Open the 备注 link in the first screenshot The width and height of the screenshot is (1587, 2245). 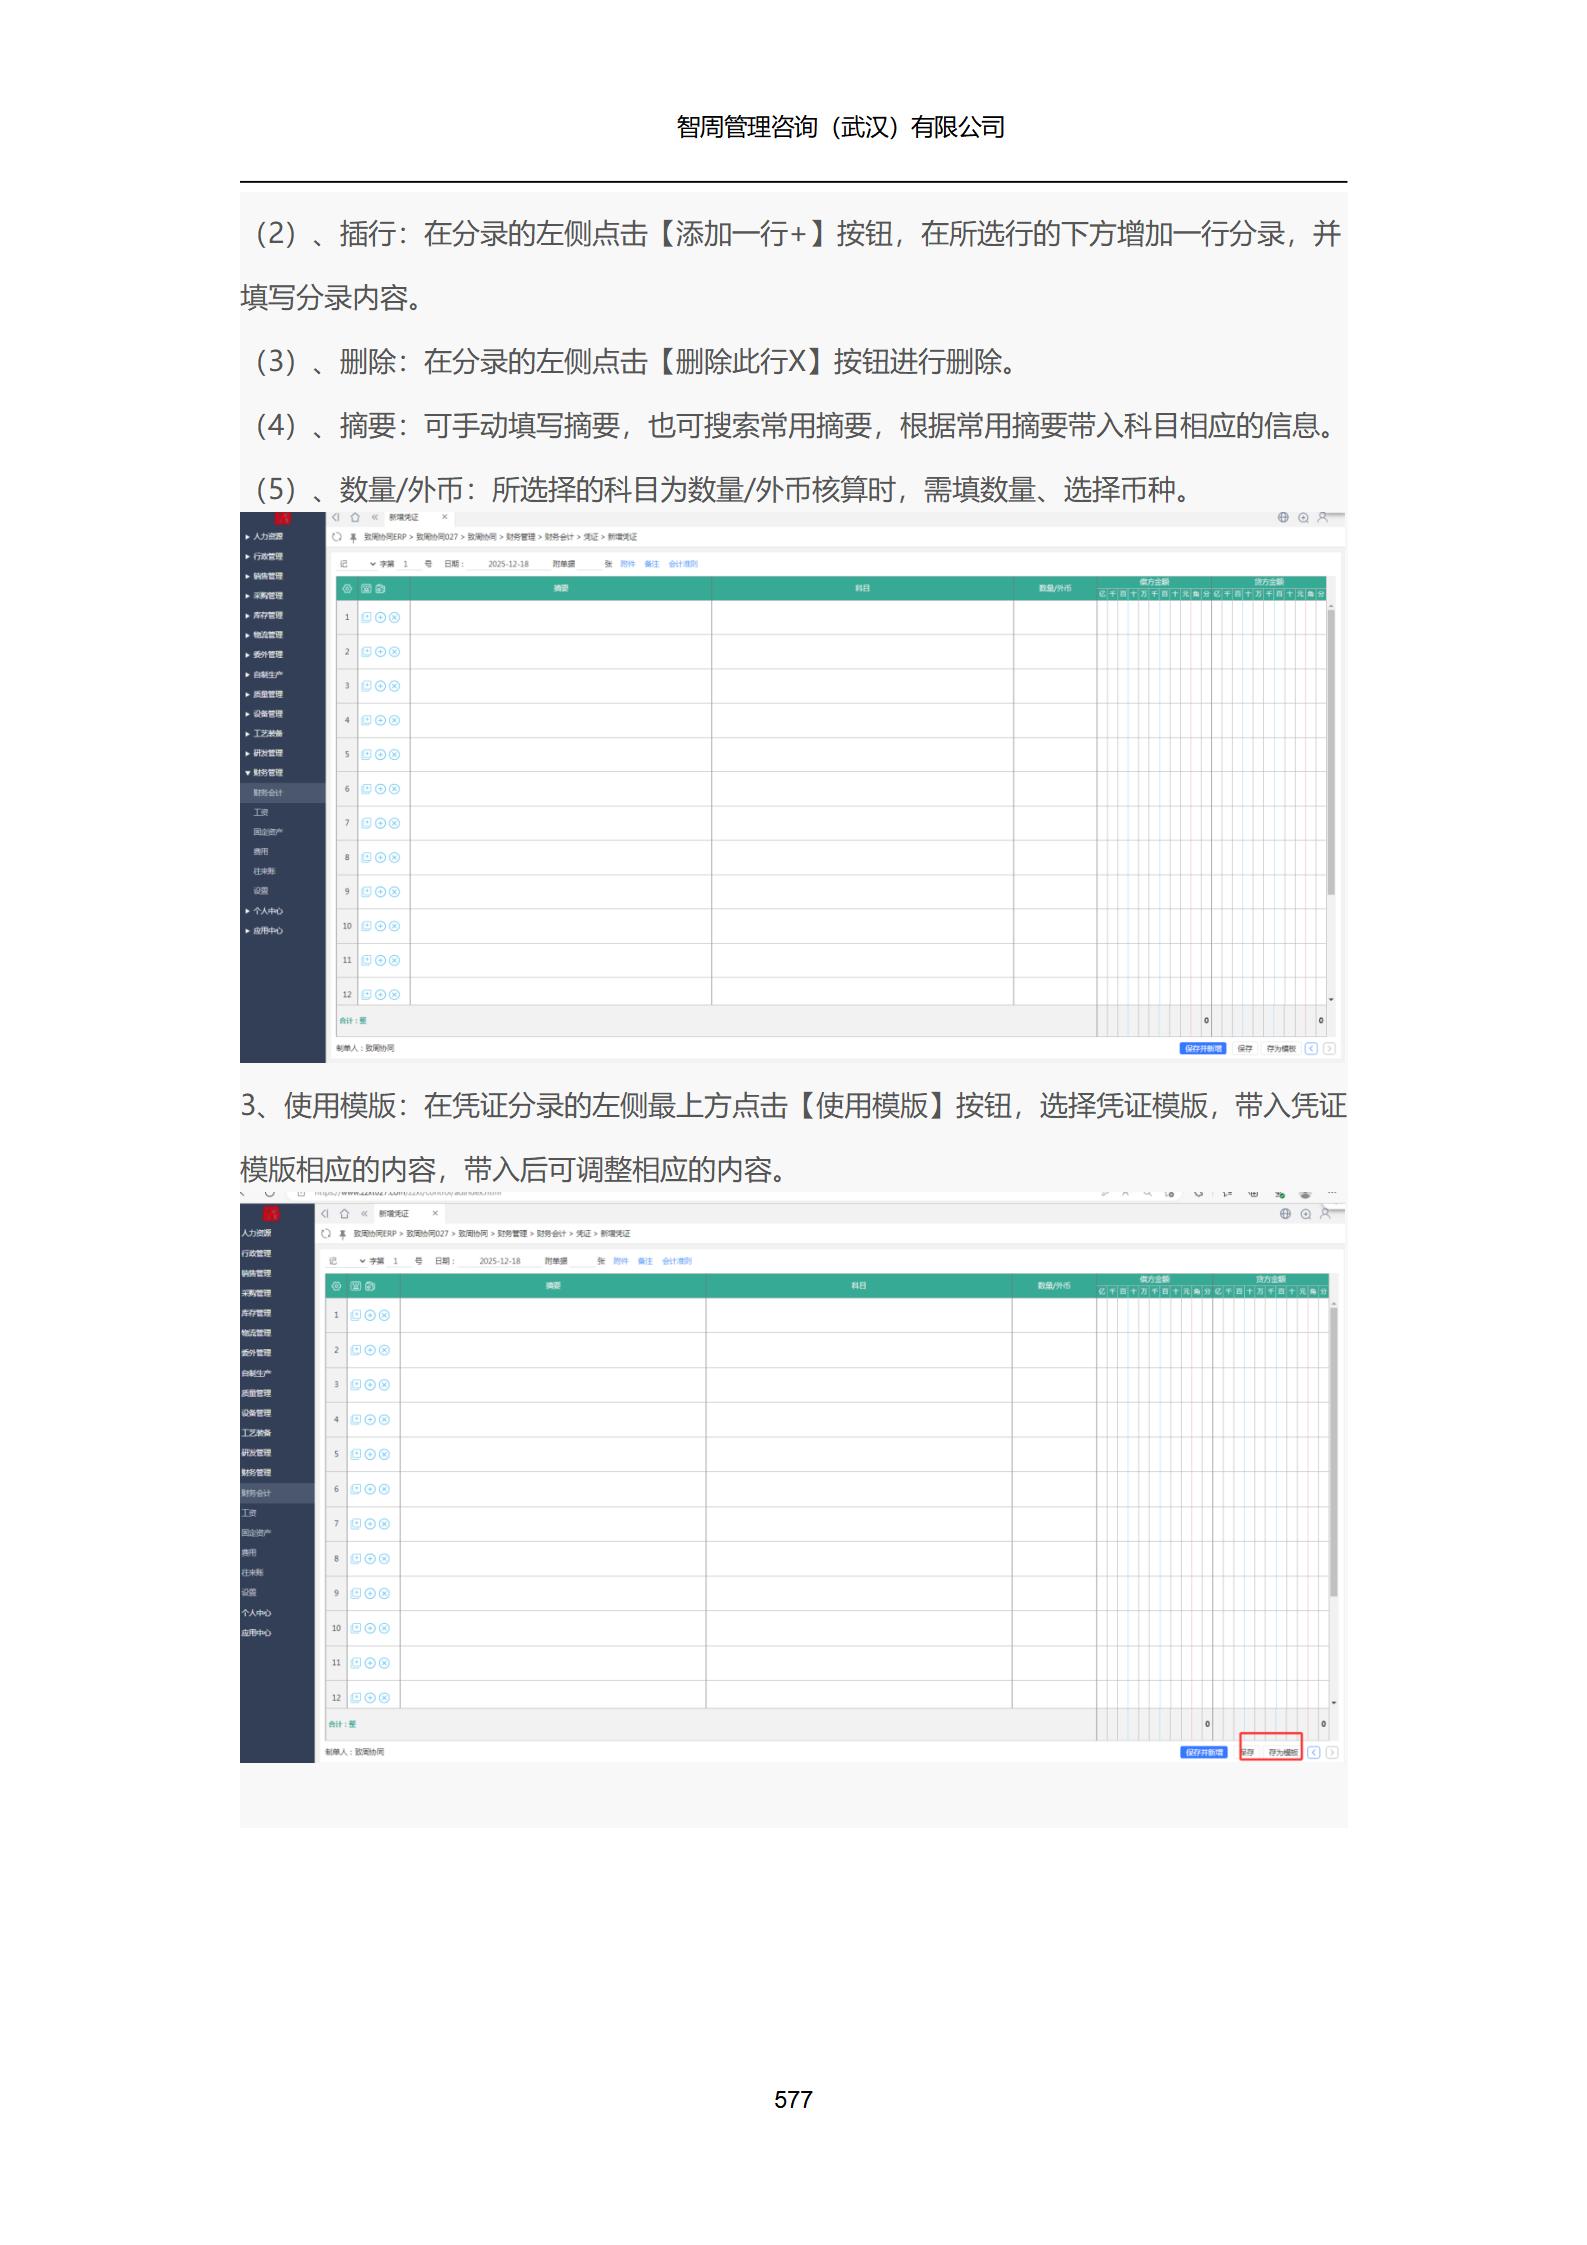point(652,564)
